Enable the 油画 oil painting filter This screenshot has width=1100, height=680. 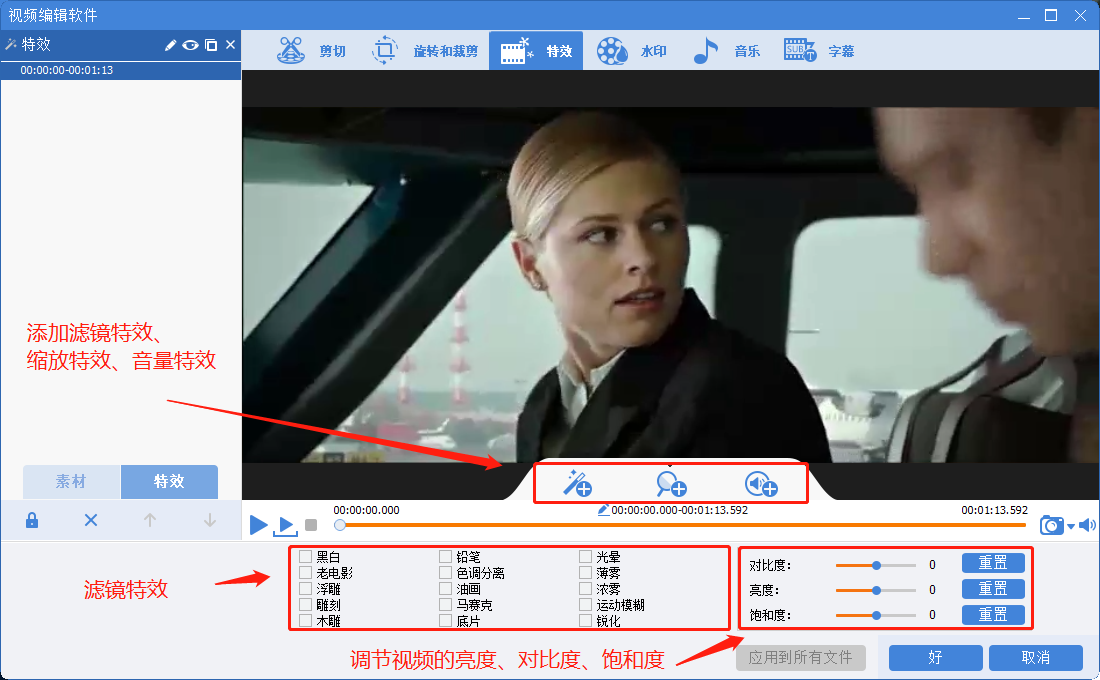tap(445, 589)
